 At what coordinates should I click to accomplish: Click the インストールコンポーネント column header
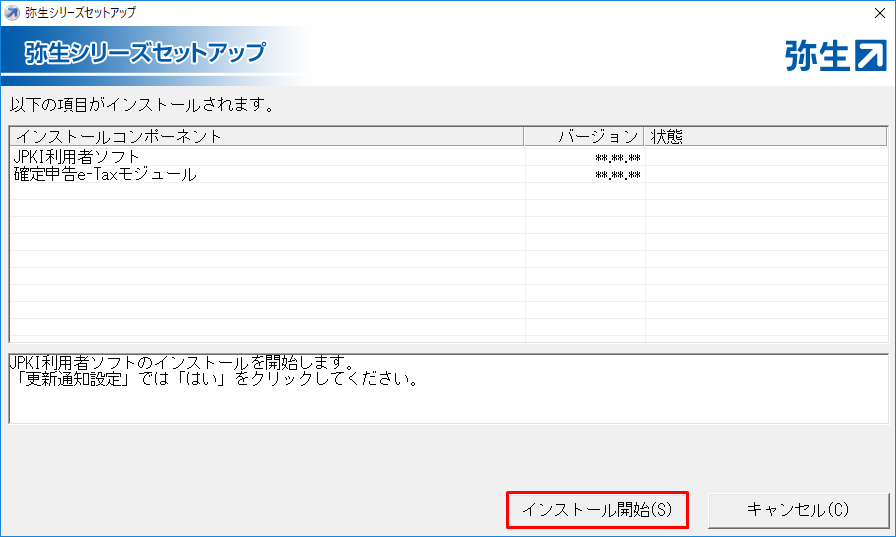pos(267,137)
